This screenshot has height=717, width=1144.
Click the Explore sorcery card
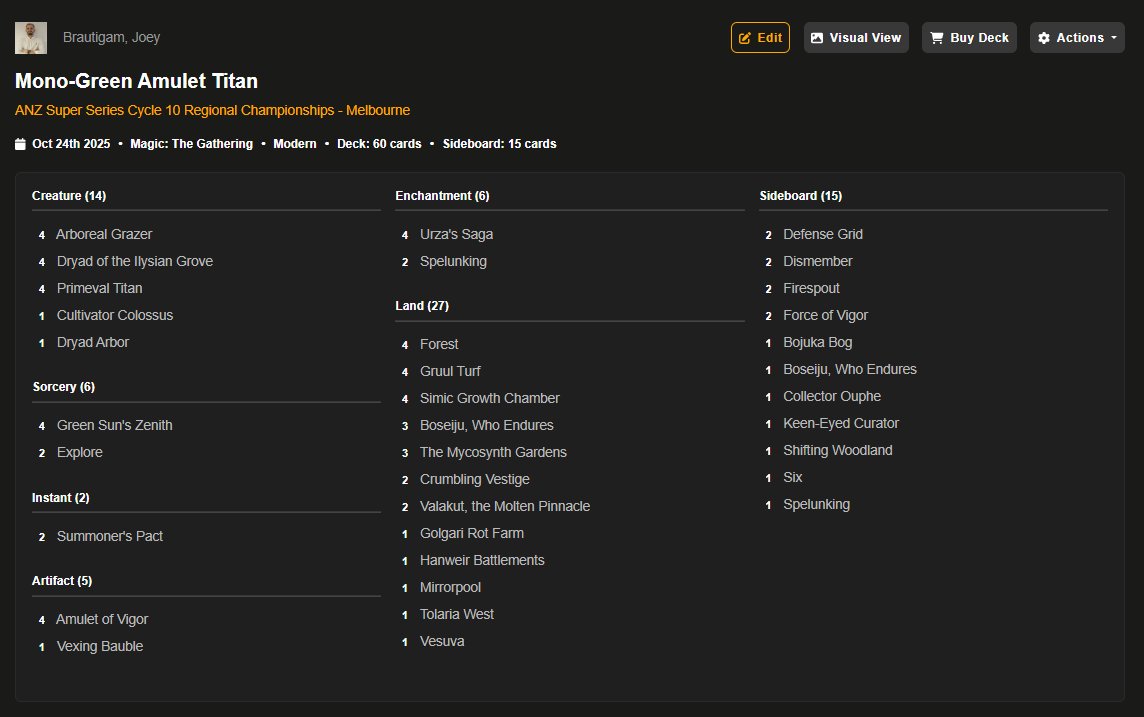80,452
